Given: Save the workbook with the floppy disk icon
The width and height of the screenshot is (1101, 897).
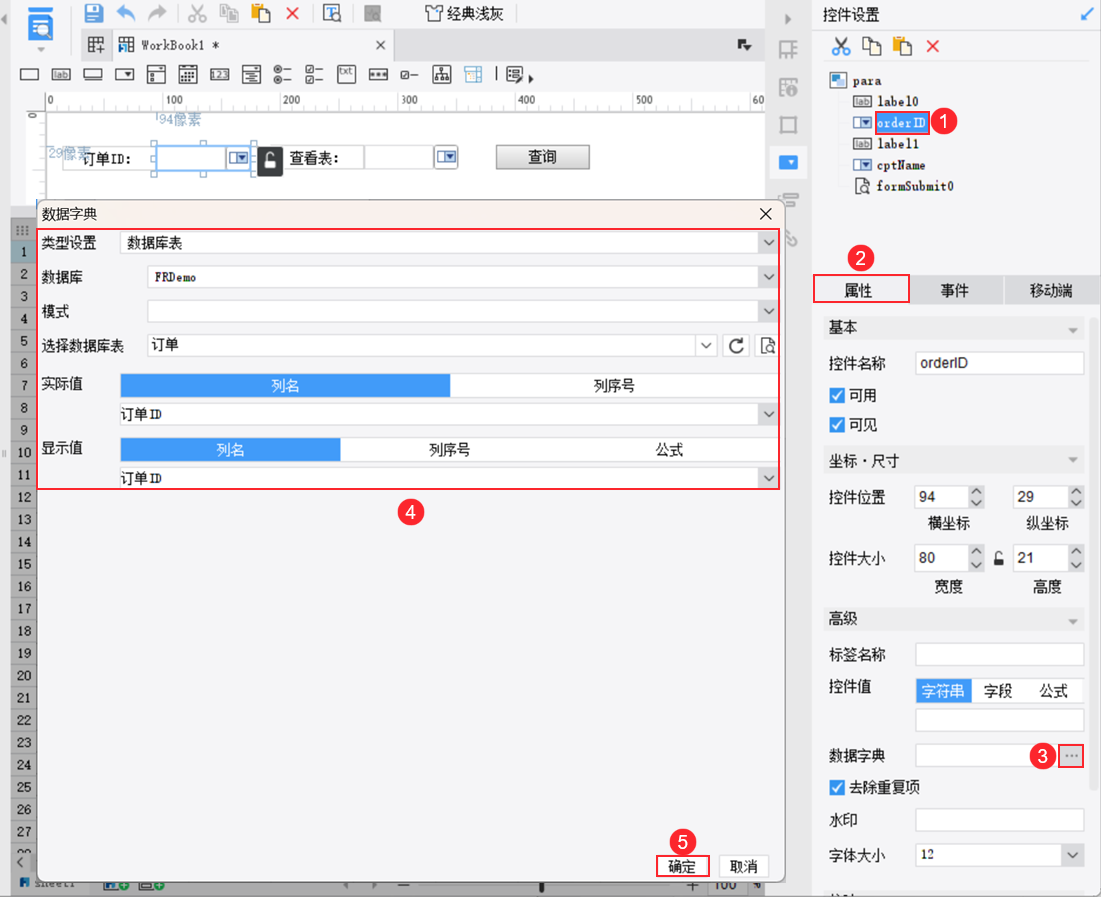Looking at the screenshot, I should pyautogui.click(x=93, y=13).
